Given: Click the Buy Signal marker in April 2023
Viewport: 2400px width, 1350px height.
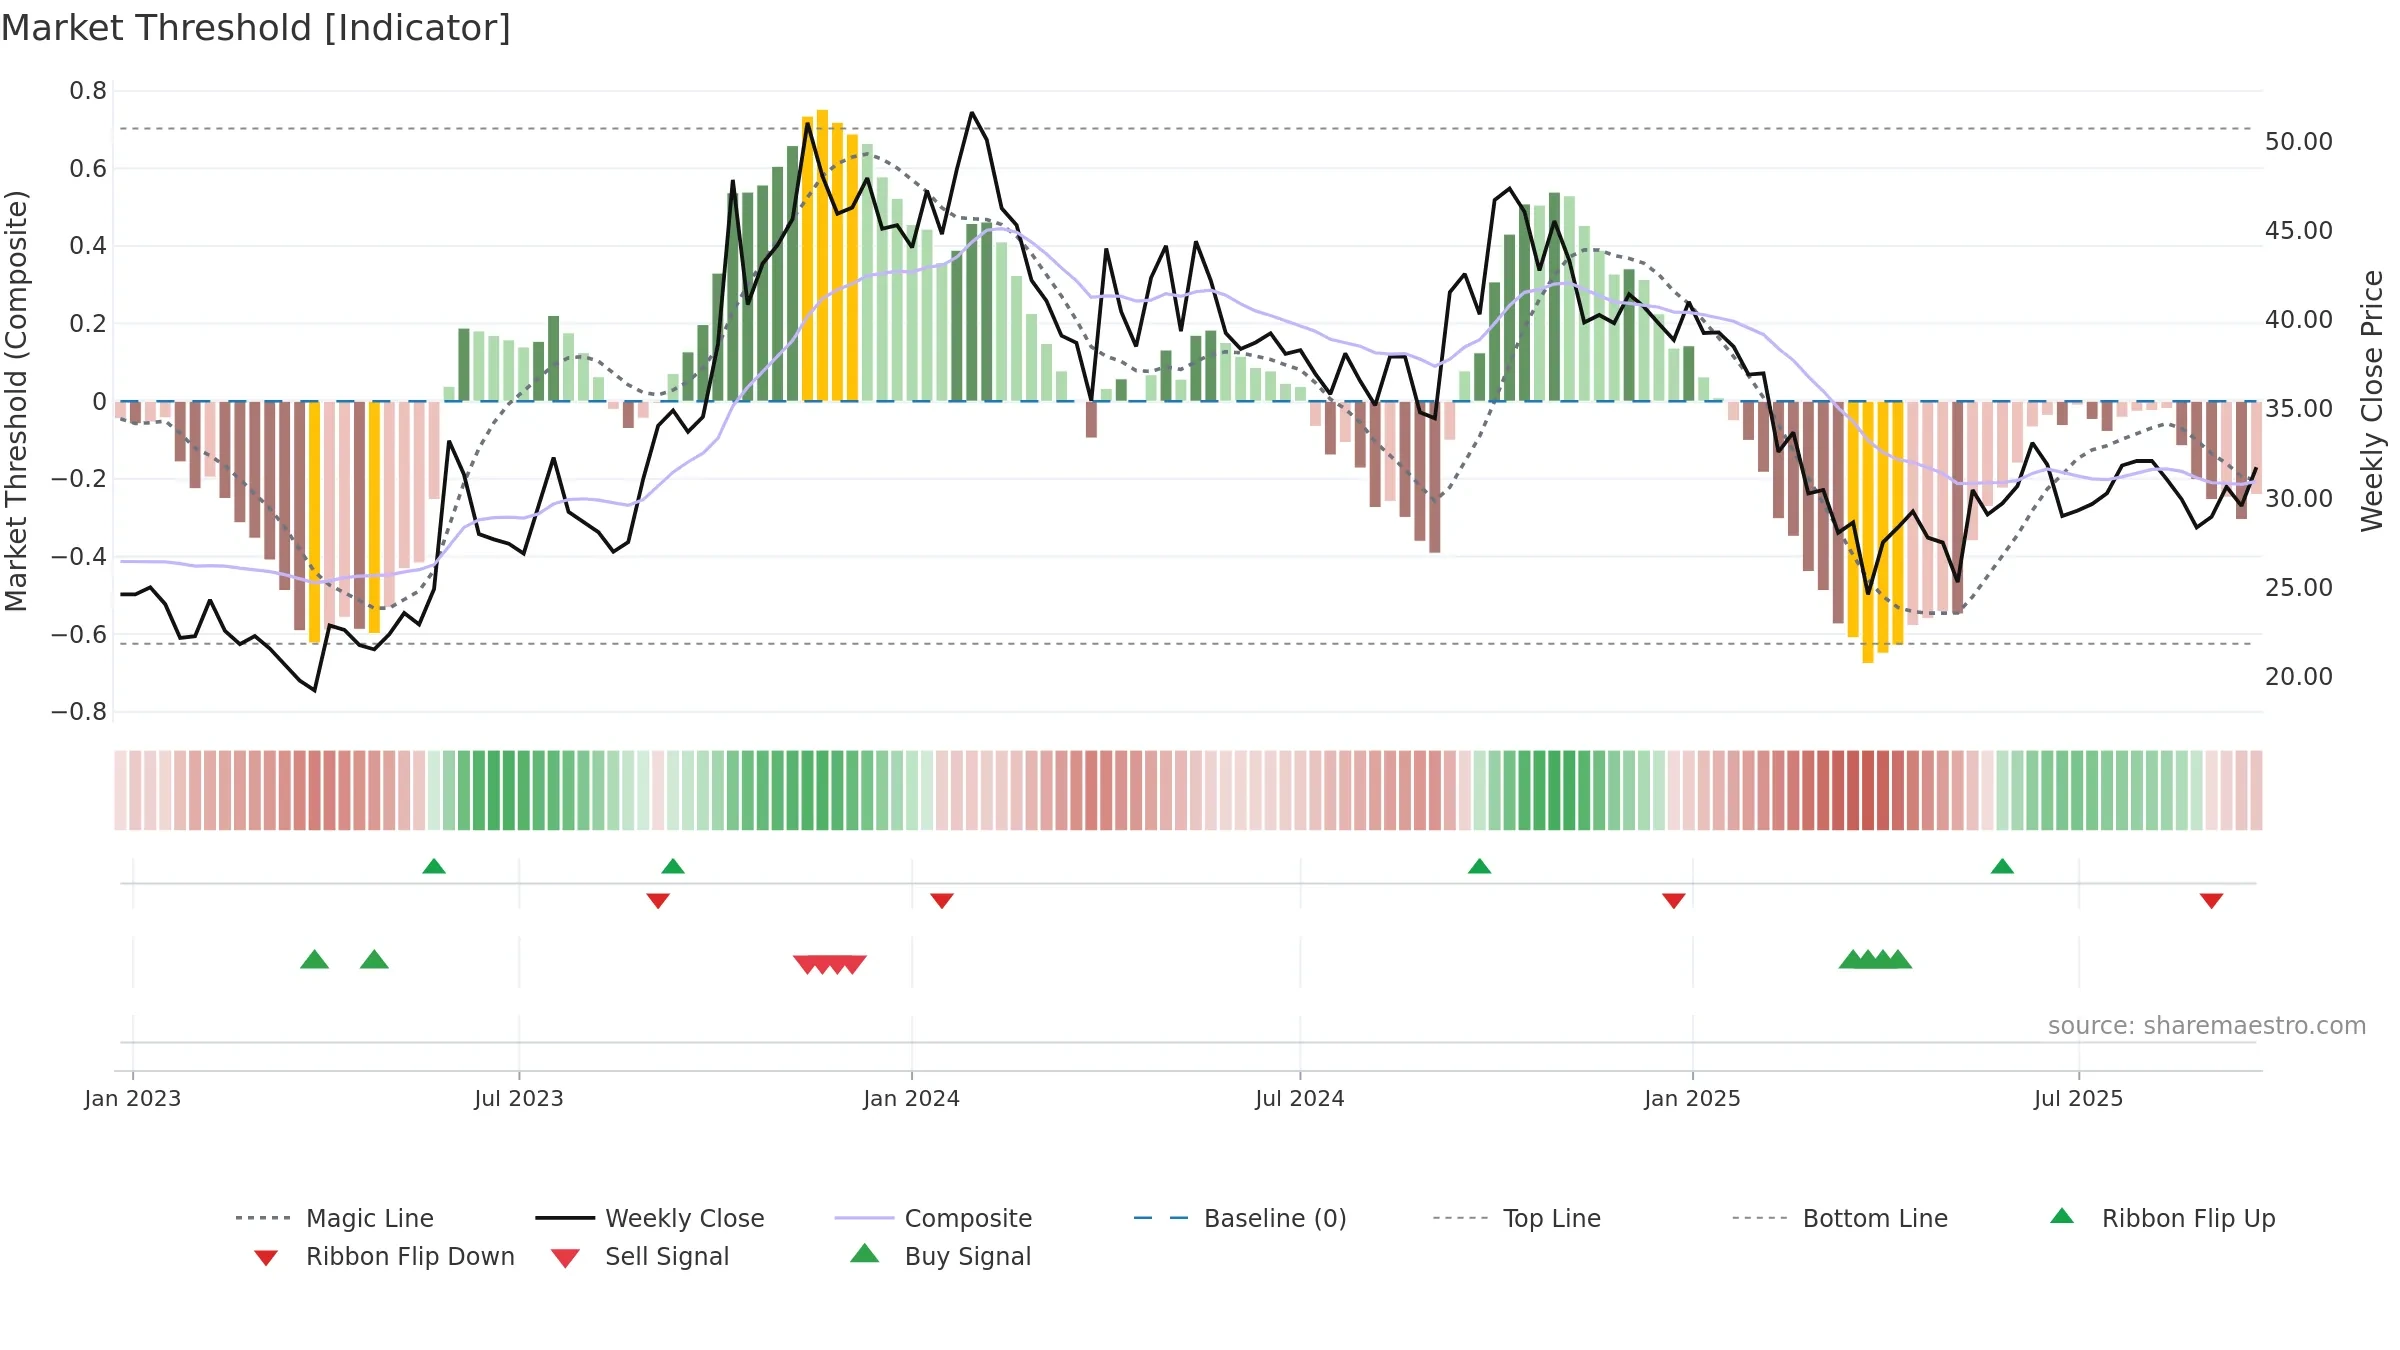Looking at the screenshot, I should pyautogui.click(x=374, y=960).
